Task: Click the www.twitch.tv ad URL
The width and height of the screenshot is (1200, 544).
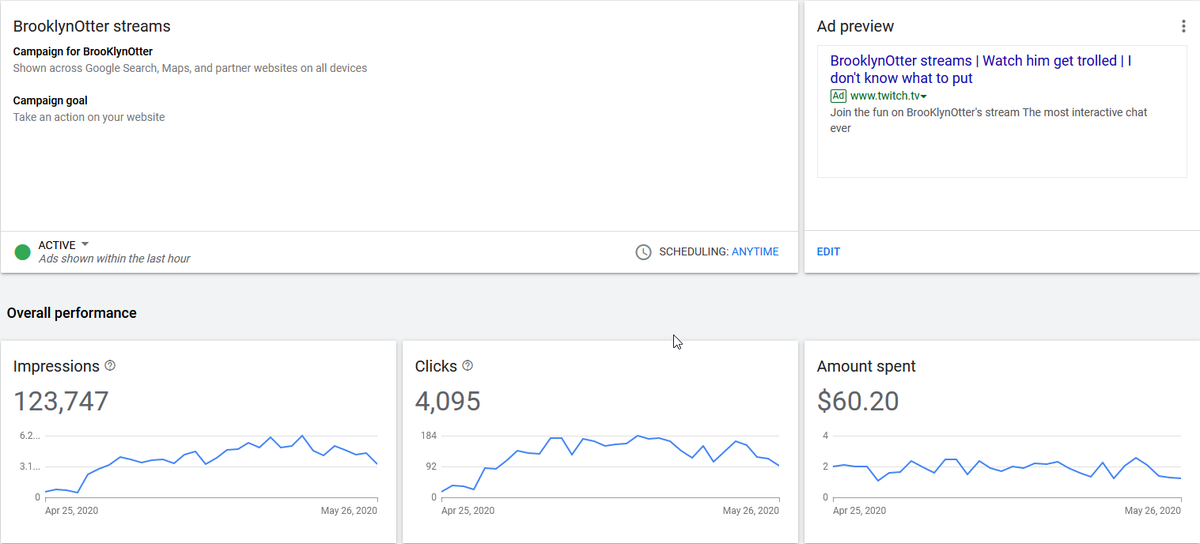Action: pyautogui.click(x=884, y=96)
